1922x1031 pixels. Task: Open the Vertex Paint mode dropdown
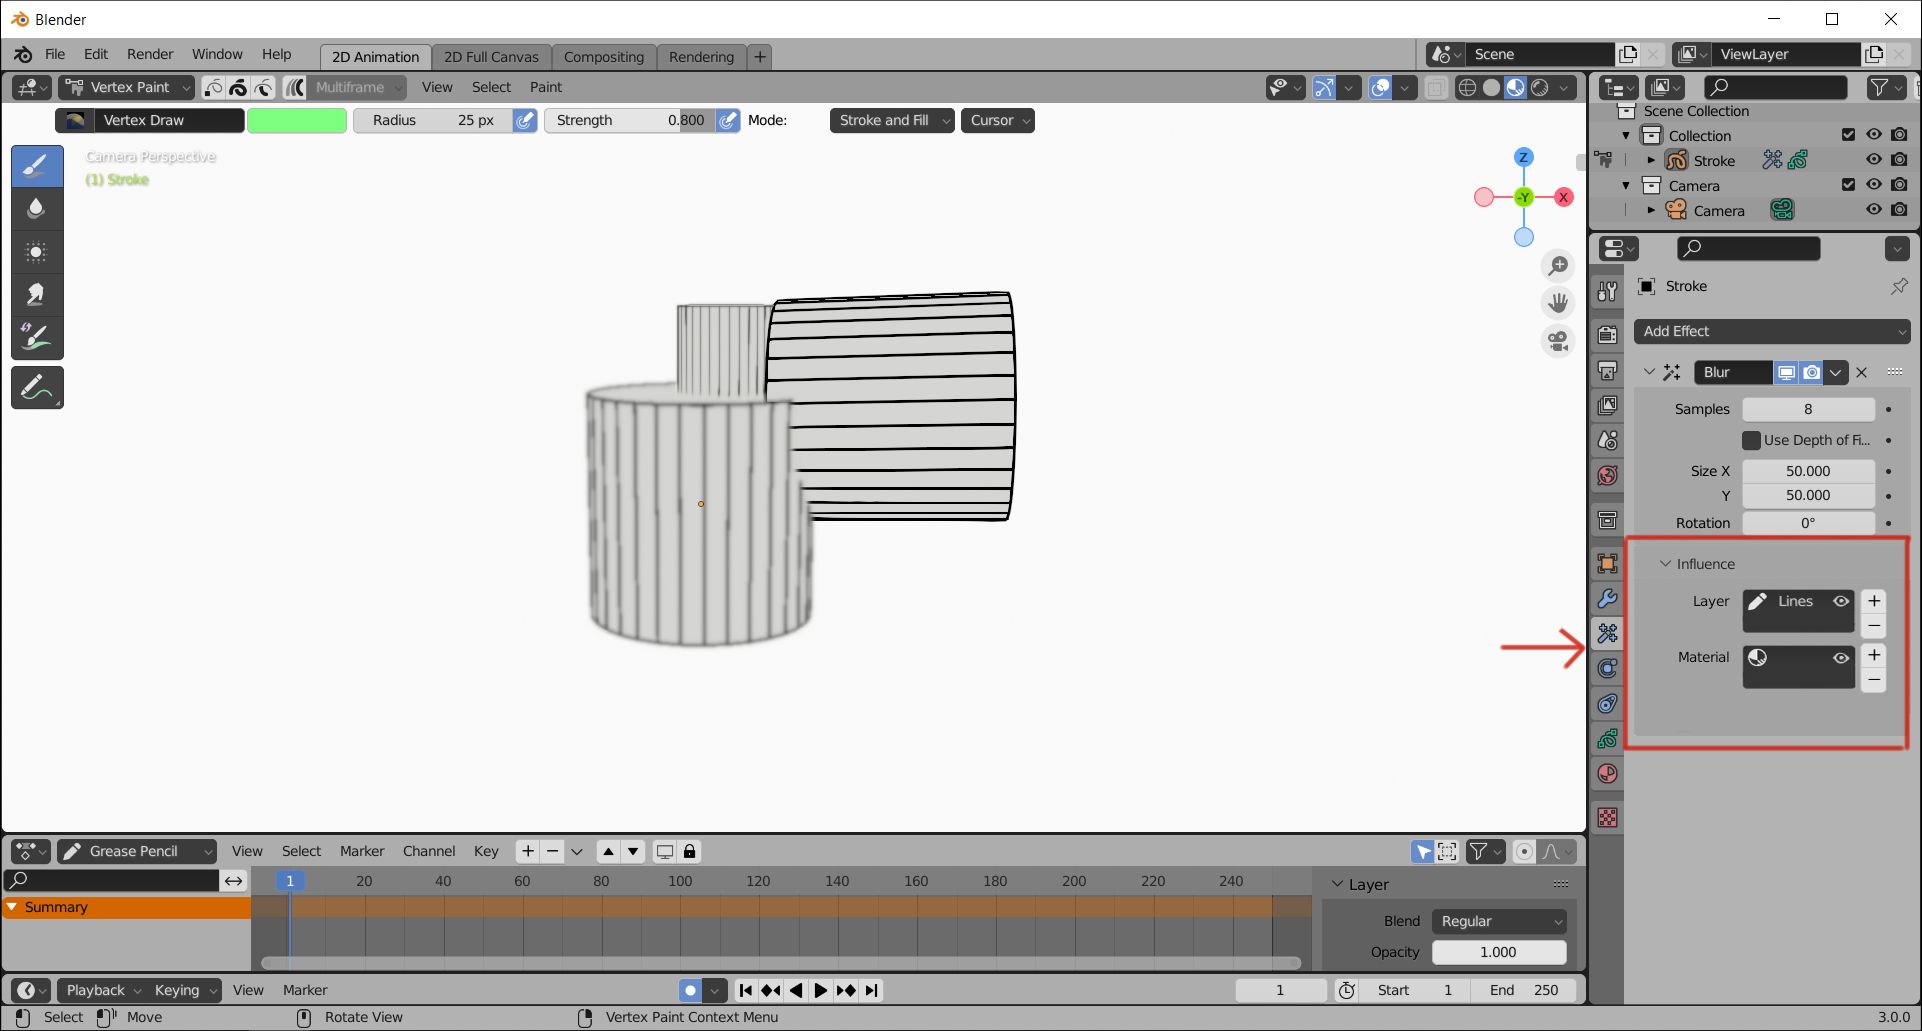126,87
